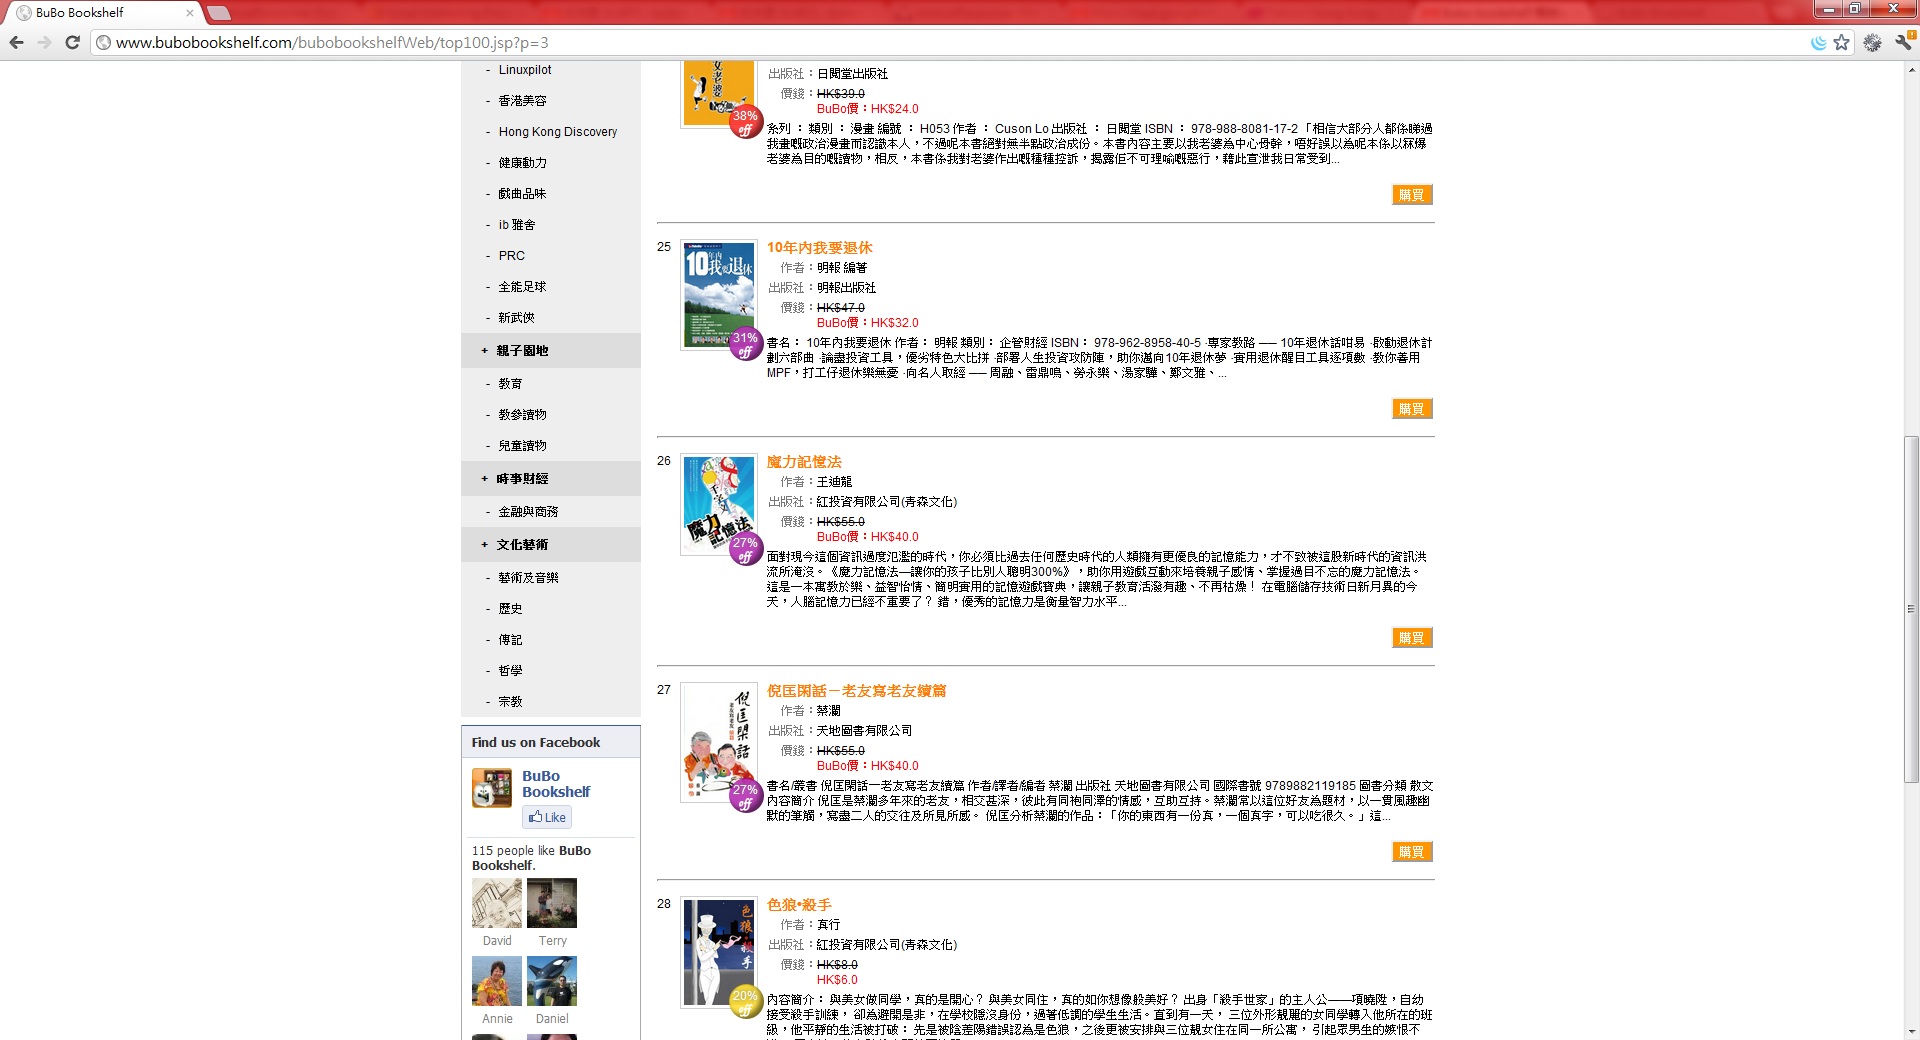
Task: Open the 健康動力 category
Action: [x=522, y=163]
